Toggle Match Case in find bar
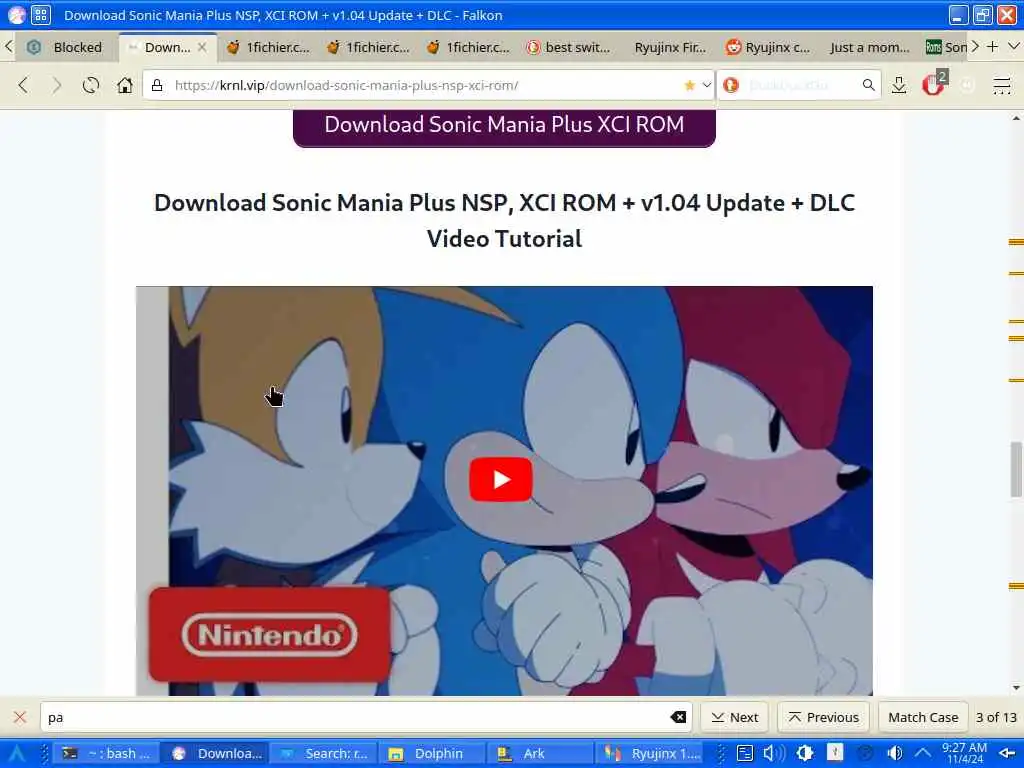 pos(923,717)
